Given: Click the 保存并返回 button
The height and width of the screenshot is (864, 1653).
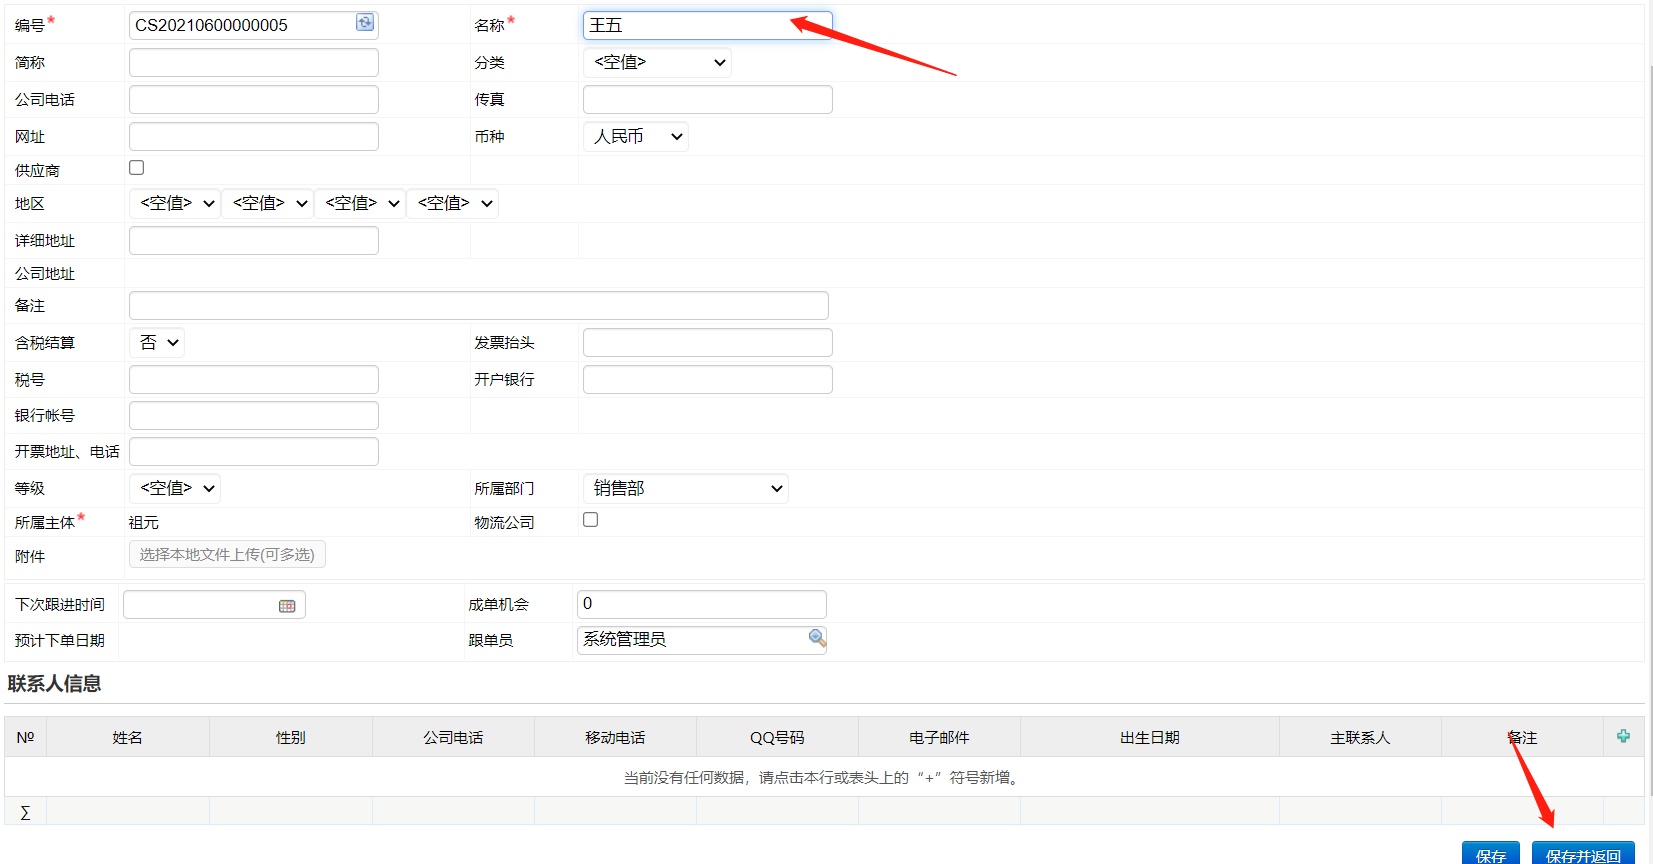Looking at the screenshot, I should 1583,853.
